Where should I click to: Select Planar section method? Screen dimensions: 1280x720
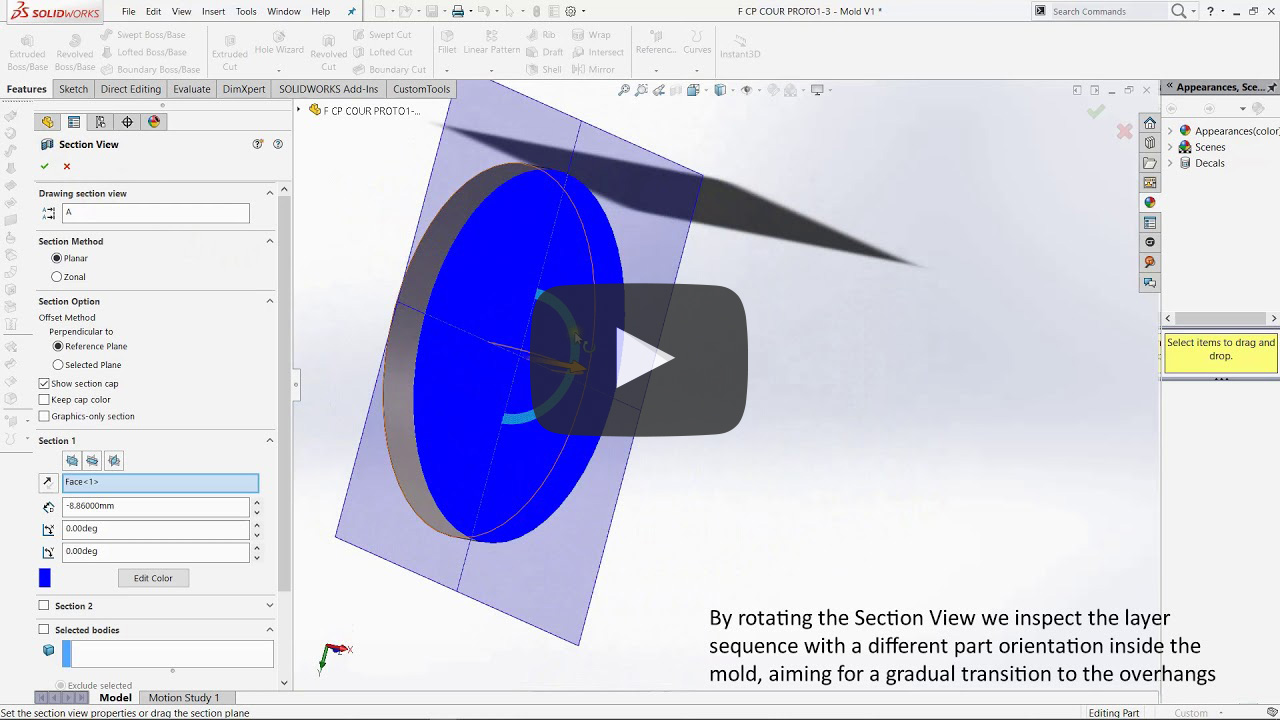point(57,258)
